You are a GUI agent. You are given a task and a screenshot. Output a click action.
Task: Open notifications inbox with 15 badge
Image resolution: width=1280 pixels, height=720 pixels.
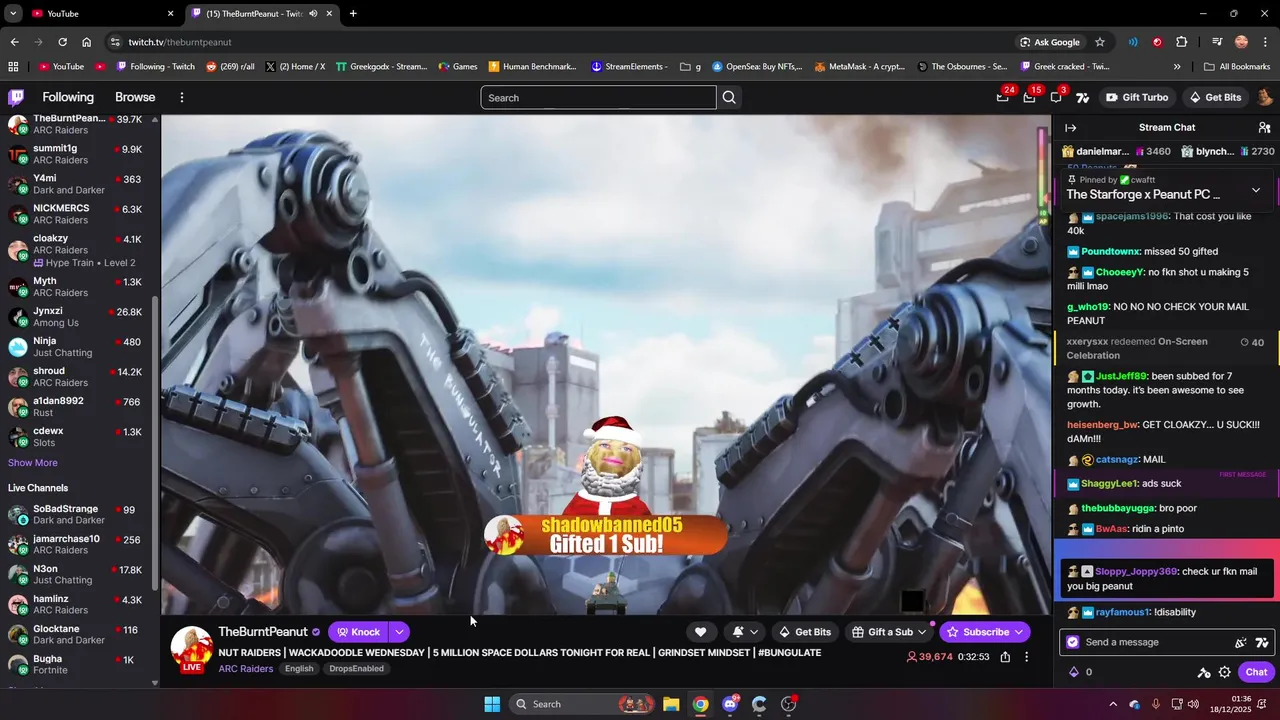pos(1029,97)
